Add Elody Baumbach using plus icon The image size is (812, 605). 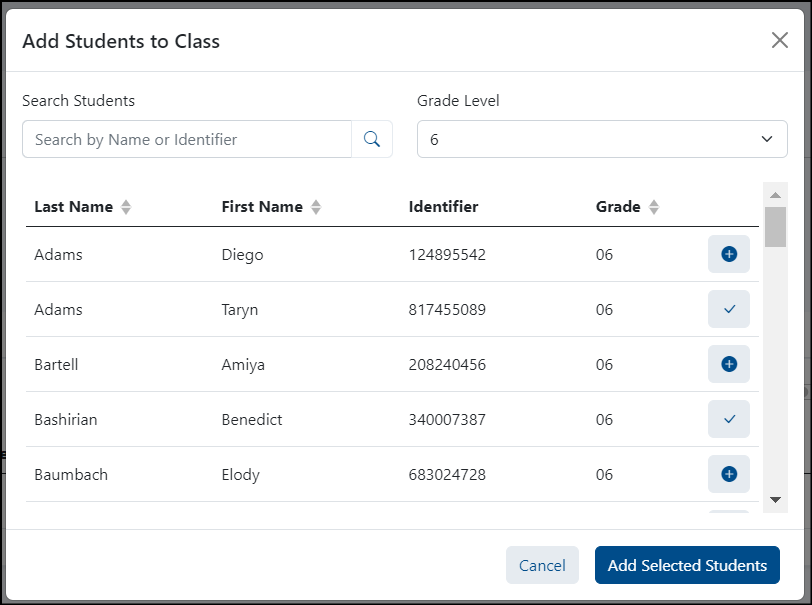tap(728, 474)
